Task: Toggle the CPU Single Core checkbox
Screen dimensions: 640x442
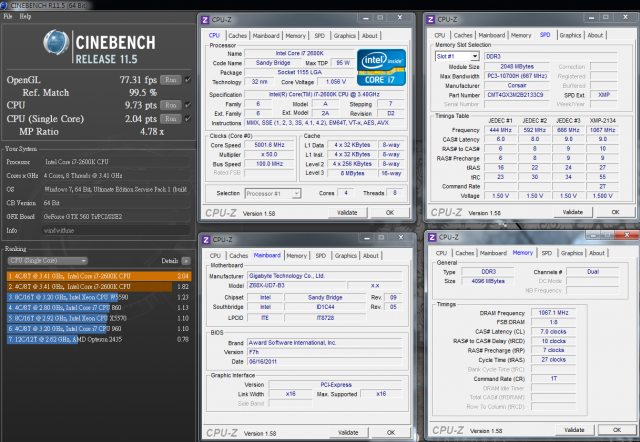Action: coord(188,119)
